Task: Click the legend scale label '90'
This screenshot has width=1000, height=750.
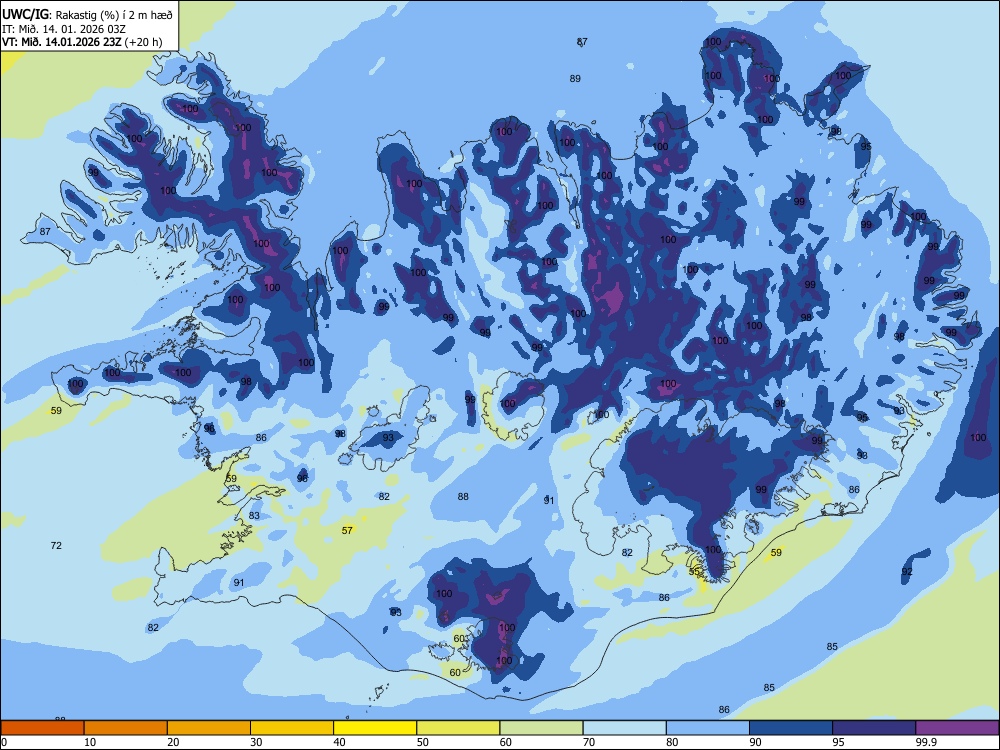Action: coord(756,742)
